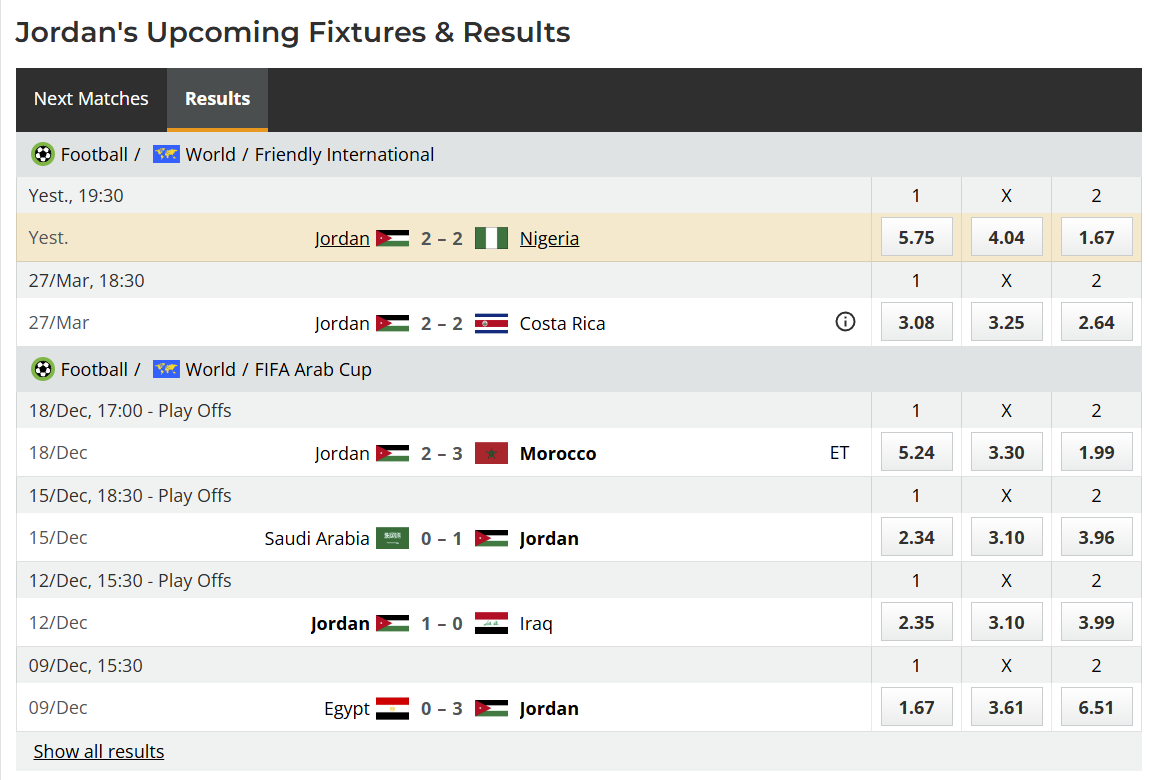Pick the 5.75 odds for Jordan win

click(916, 238)
